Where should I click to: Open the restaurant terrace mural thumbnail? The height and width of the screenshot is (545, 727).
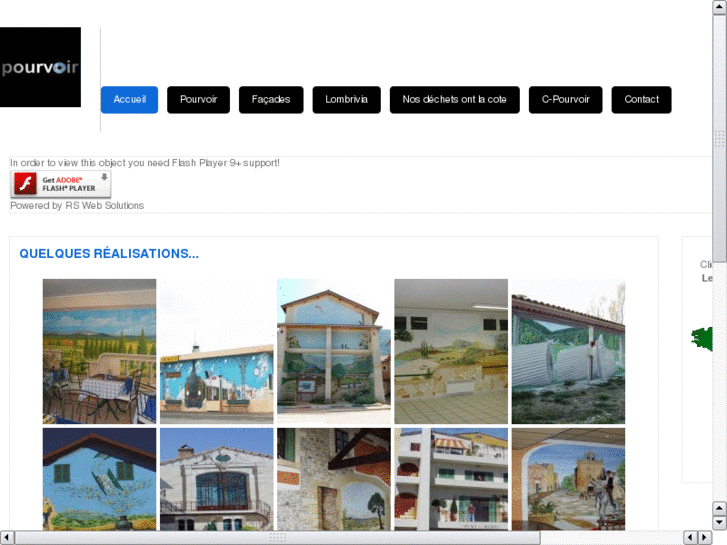pyautogui.click(x=99, y=351)
